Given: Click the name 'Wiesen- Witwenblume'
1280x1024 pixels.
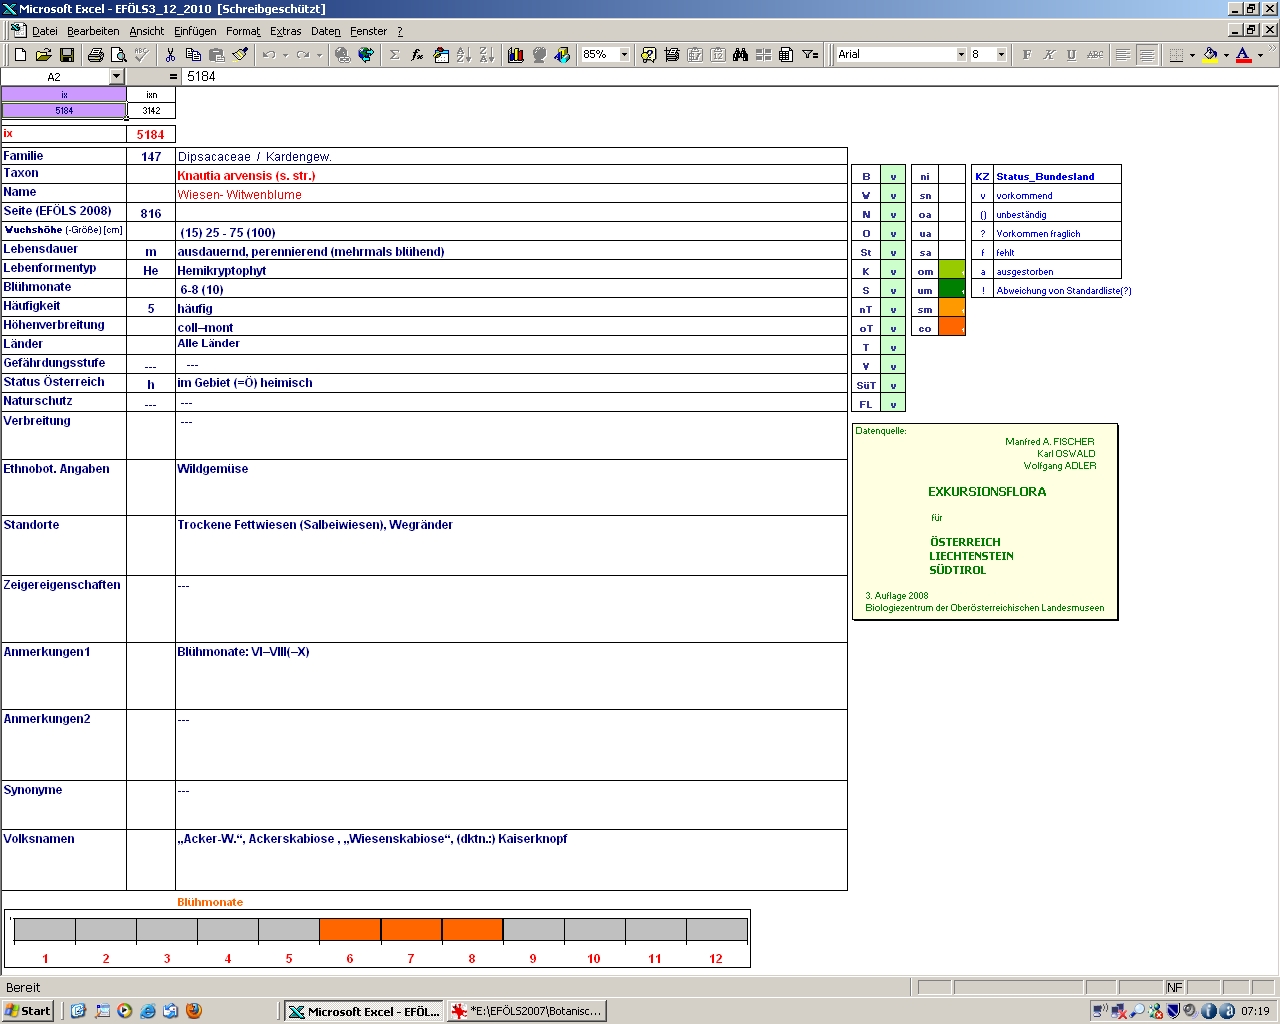Looking at the screenshot, I should pyautogui.click(x=239, y=195).
